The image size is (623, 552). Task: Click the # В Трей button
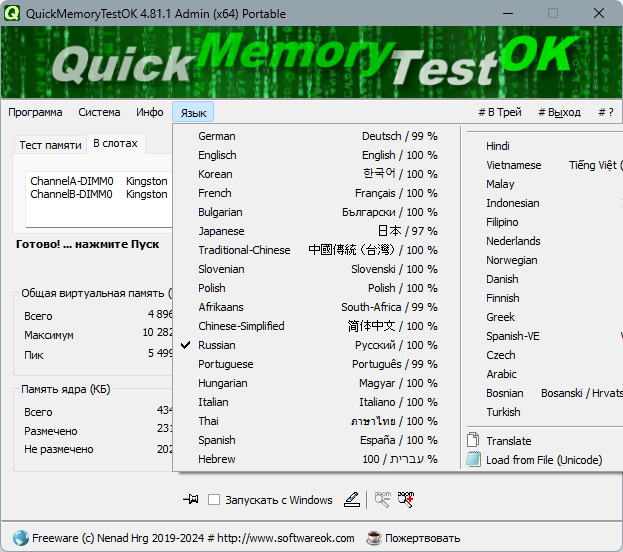[500, 112]
